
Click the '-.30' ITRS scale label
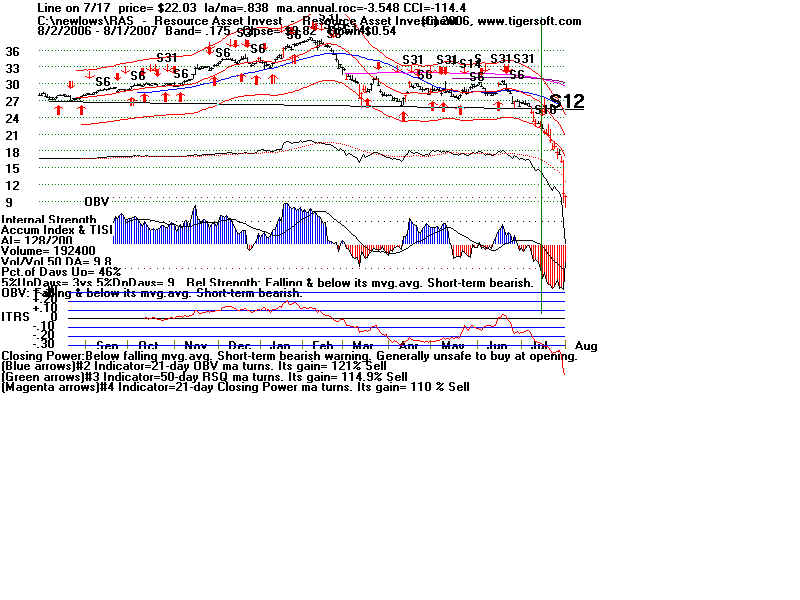43,344
